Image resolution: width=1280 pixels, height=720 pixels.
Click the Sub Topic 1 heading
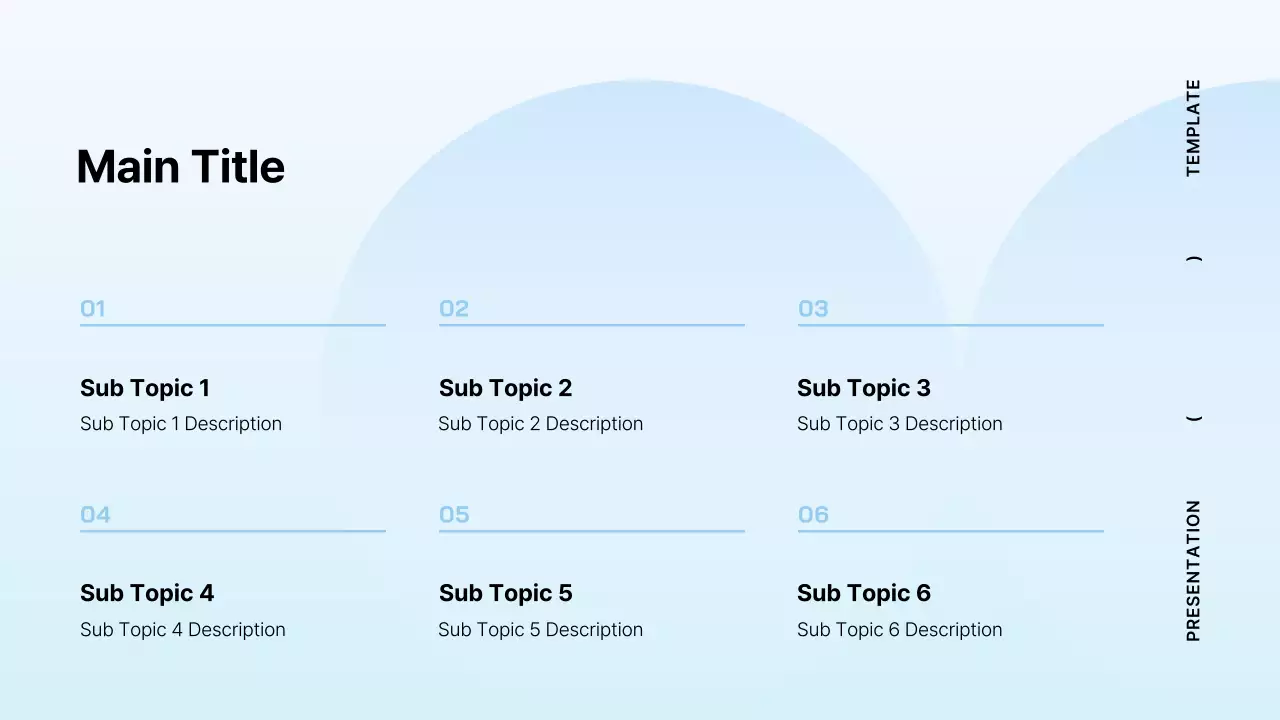coord(145,388)
